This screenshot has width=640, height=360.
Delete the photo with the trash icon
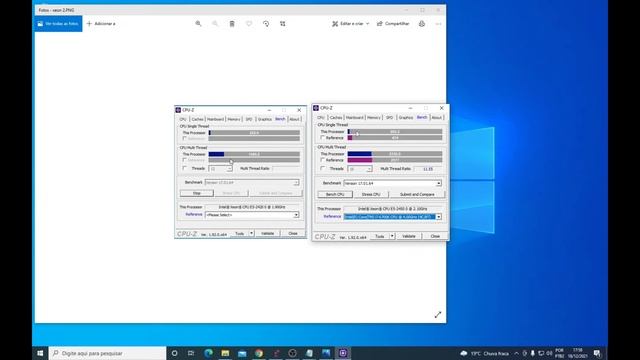tap(232, 24)
